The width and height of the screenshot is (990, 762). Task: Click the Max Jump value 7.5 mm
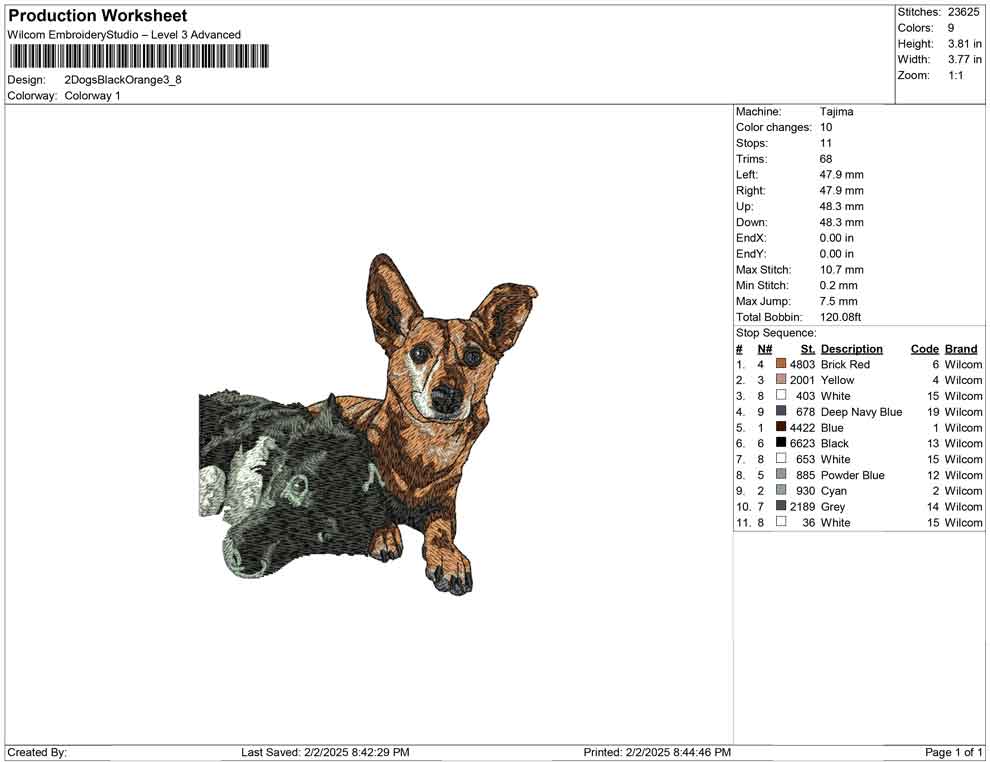(x=838, y=301)
